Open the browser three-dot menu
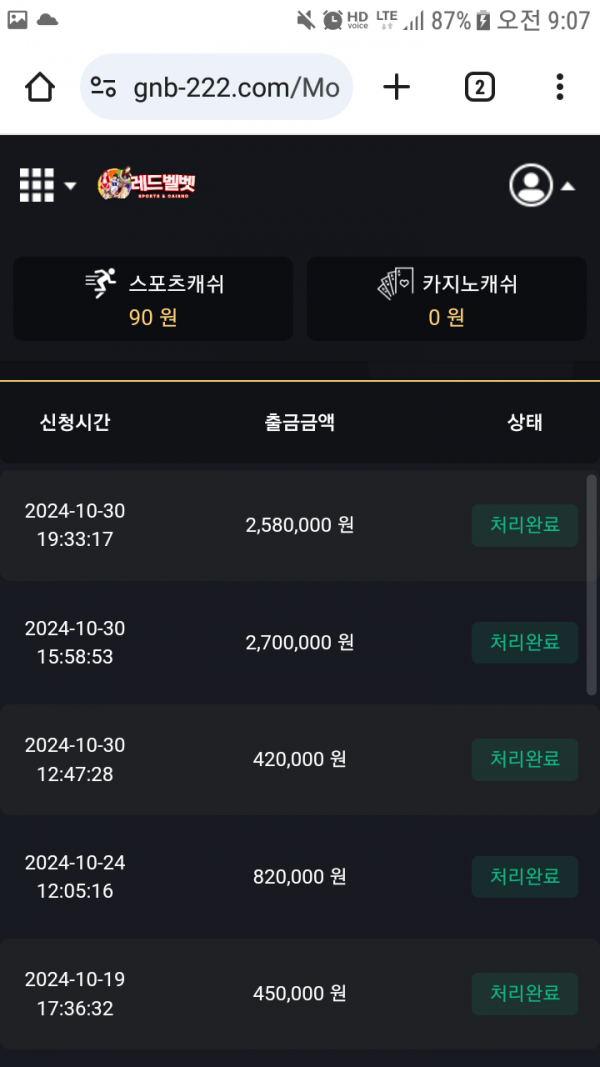This screenshot has height=1067, width=600. tap(560, 88)
